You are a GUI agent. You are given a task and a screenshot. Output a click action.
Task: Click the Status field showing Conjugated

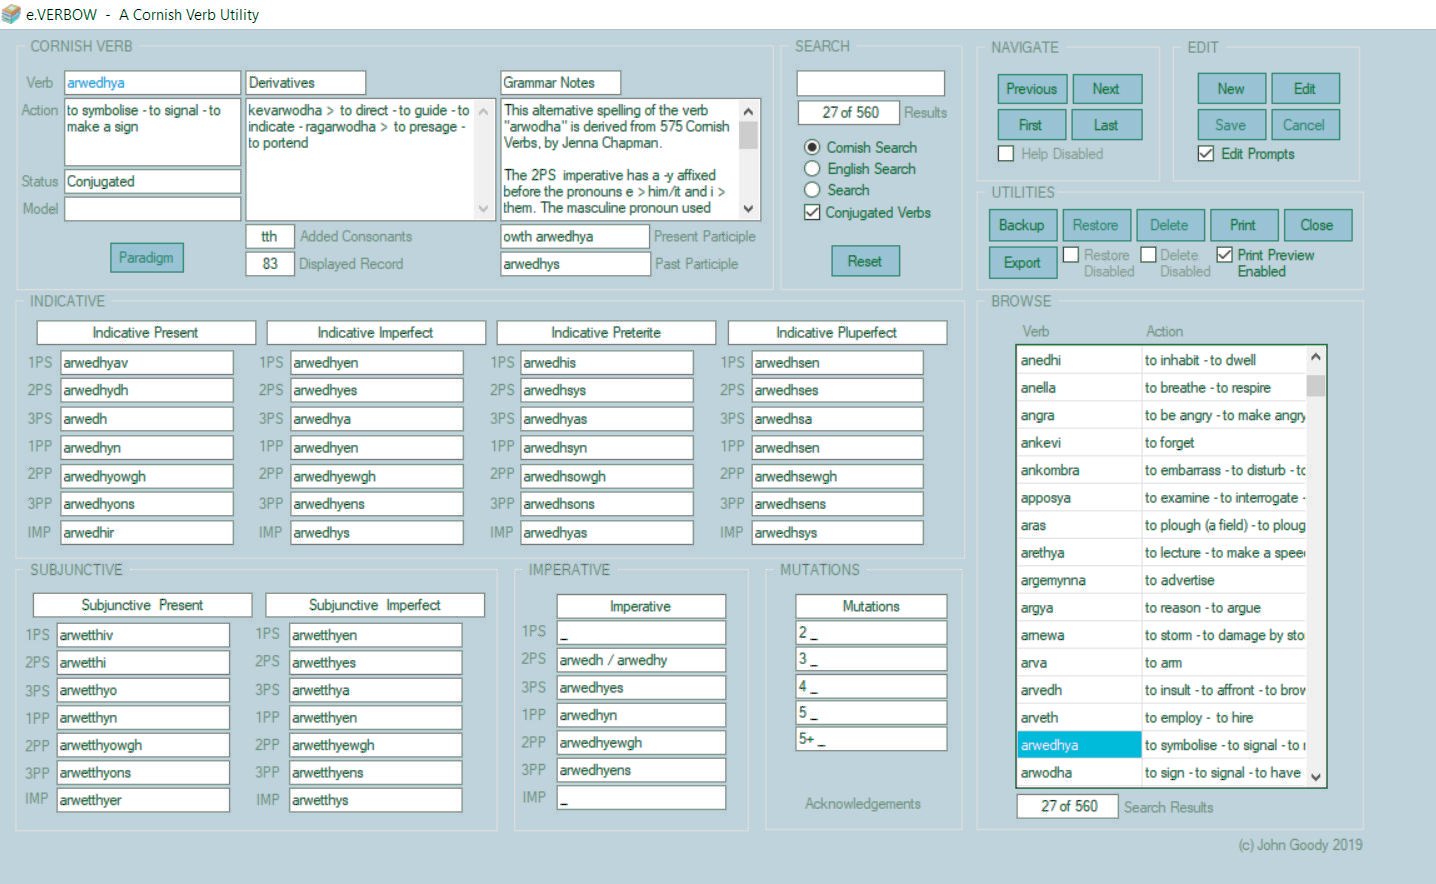[x=153, y=181]
